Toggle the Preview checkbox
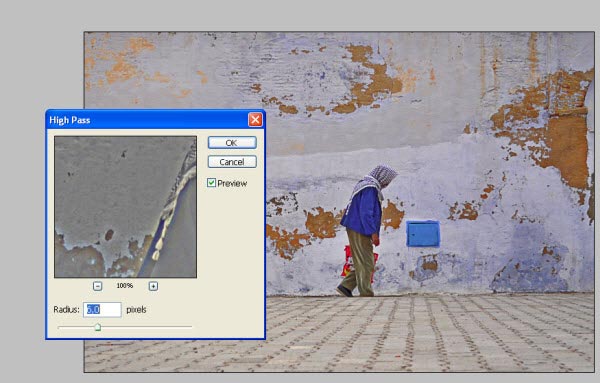Viewport: 600px width, 383px height. [211, 183]
